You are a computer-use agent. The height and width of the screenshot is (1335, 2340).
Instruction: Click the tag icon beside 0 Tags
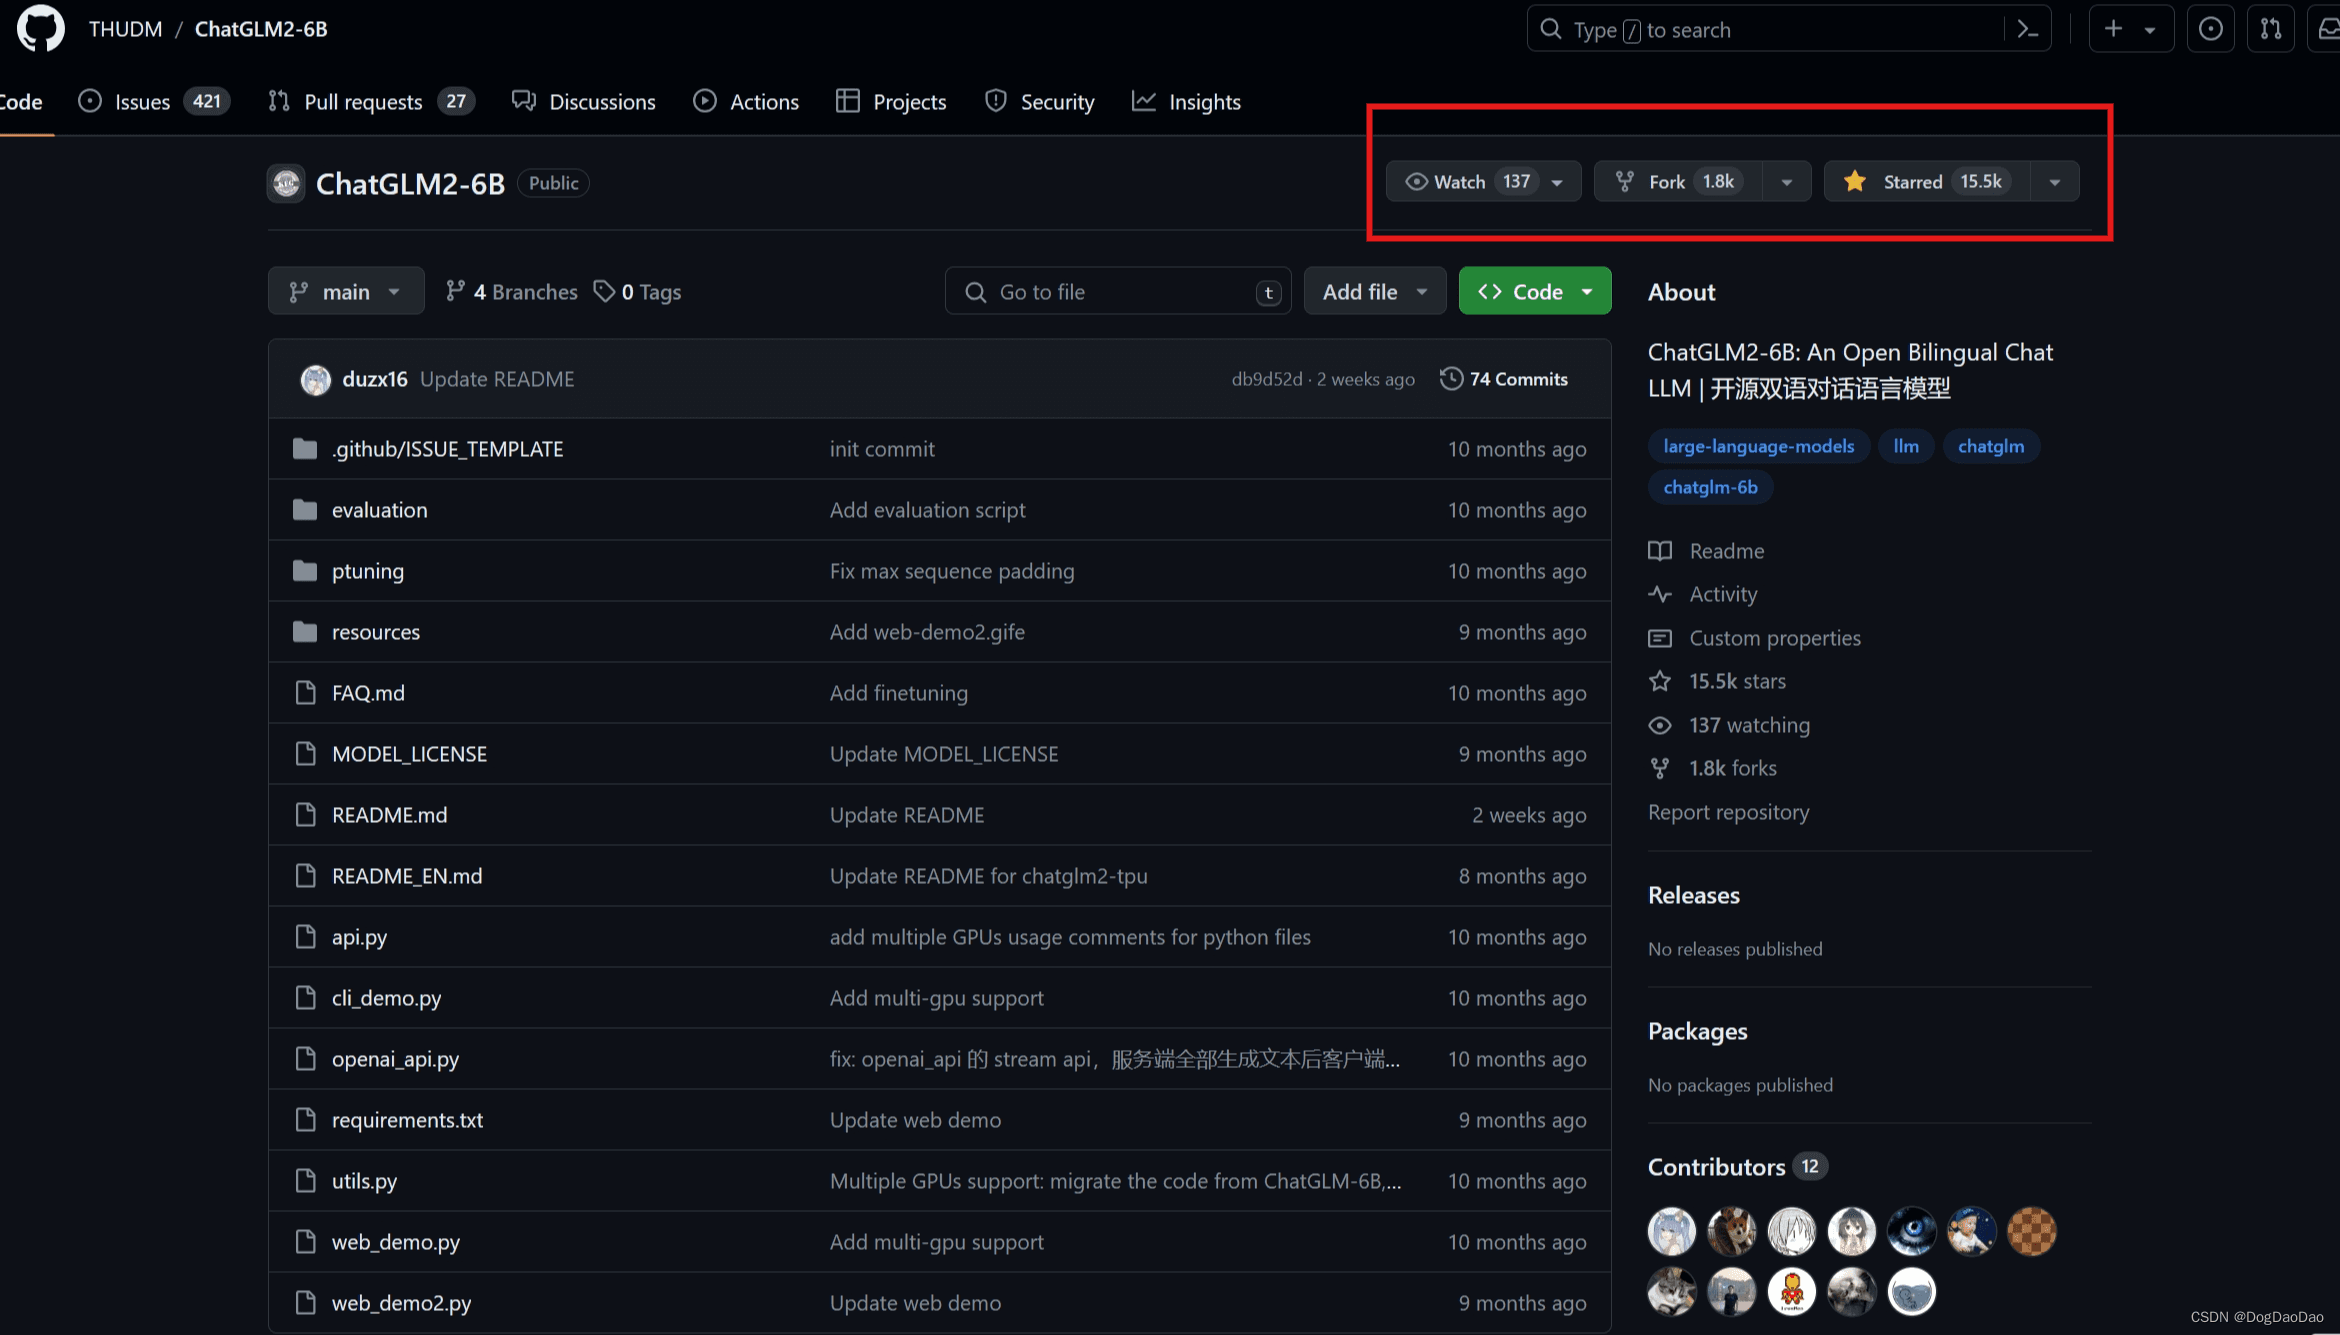click(604, 291)
